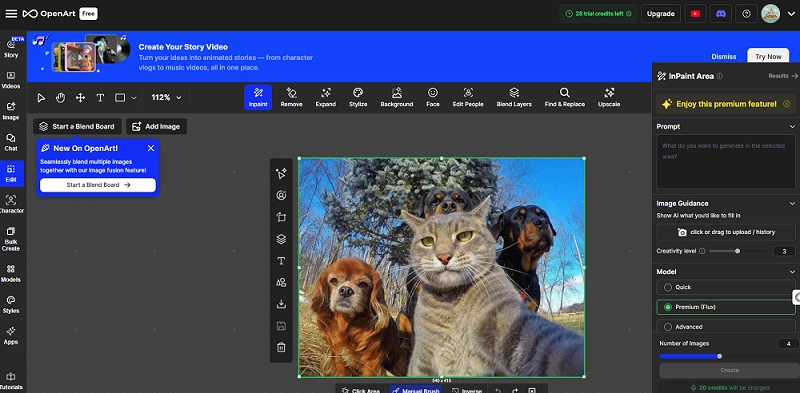
Task: Select the Quick model option
Action: tap(726, 287)
